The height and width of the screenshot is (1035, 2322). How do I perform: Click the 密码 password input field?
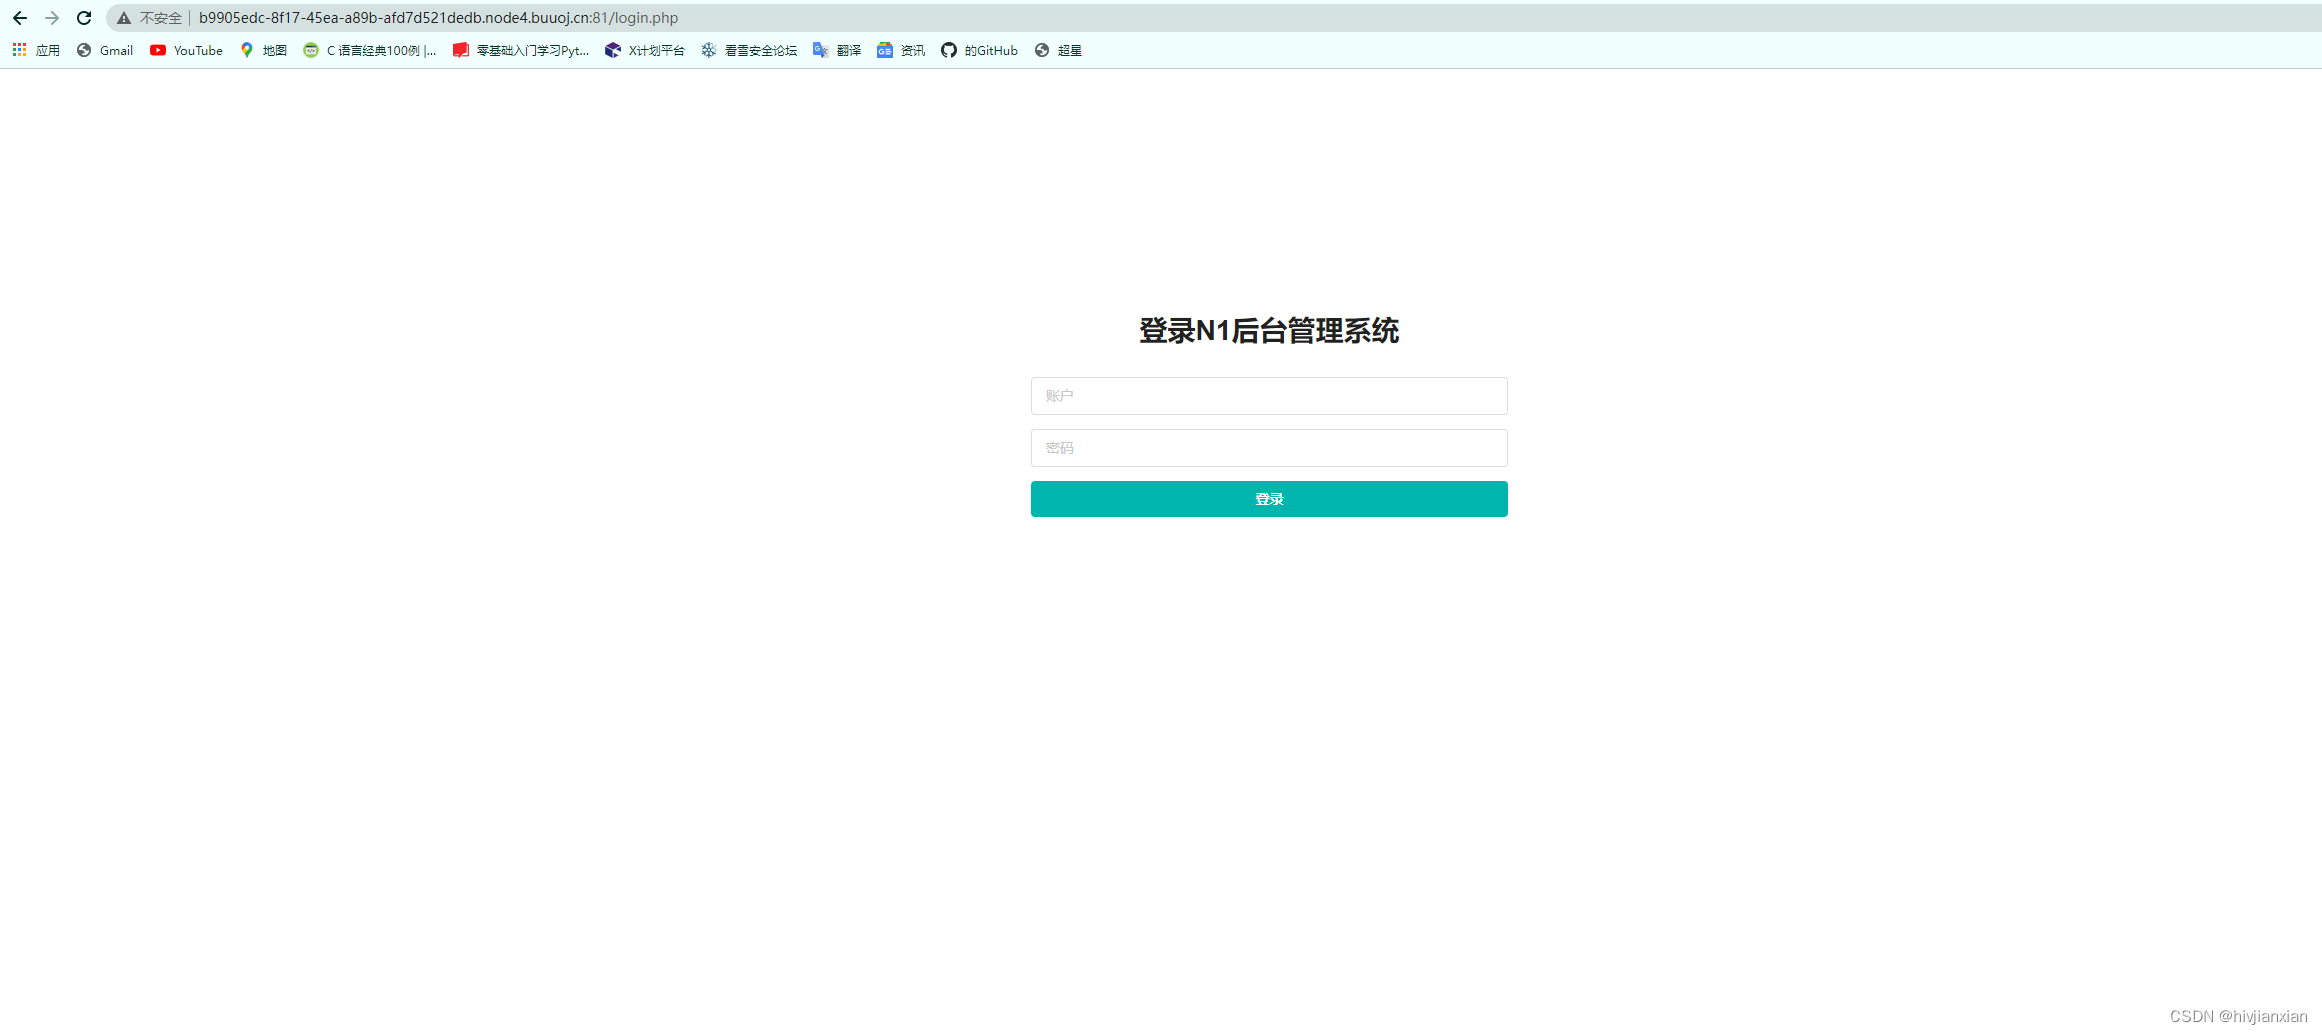(1268, 447)
